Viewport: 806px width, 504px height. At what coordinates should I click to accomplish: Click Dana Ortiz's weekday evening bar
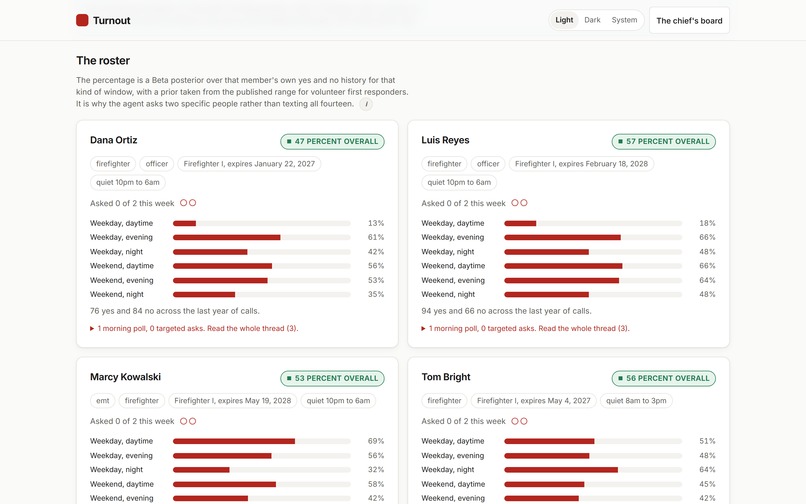pyautogui.click(x=262, y=238)
